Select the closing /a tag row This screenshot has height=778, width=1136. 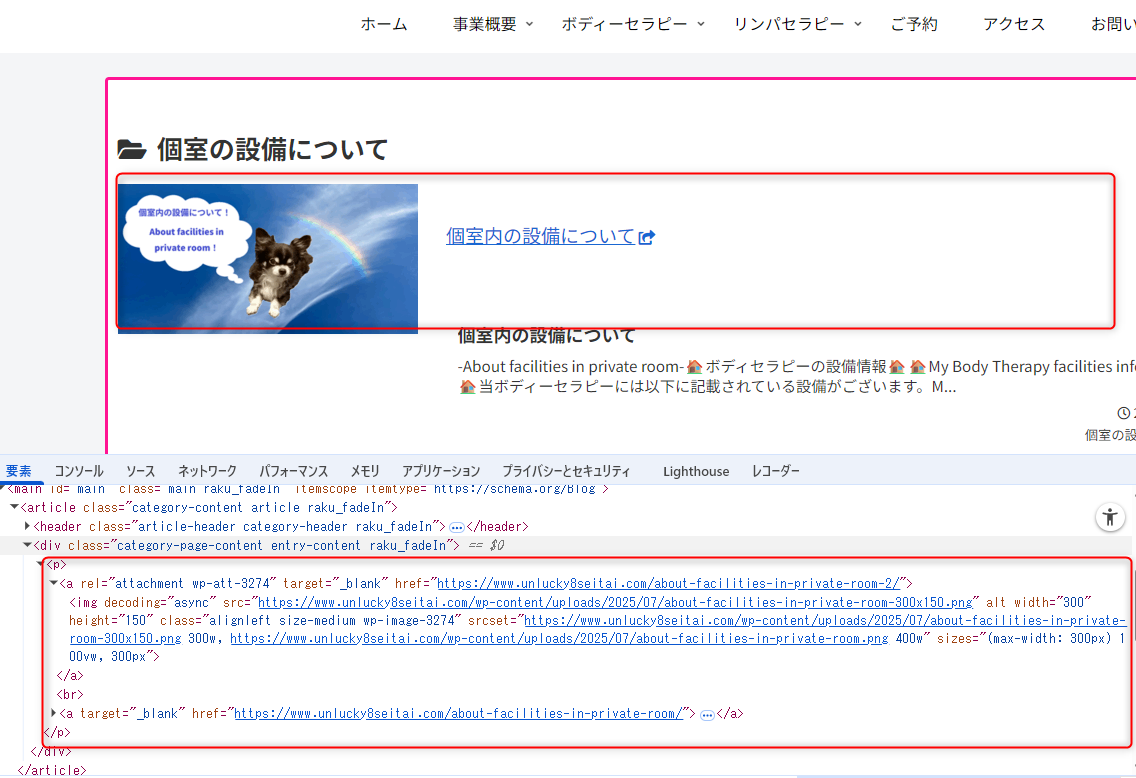(70, 675)
